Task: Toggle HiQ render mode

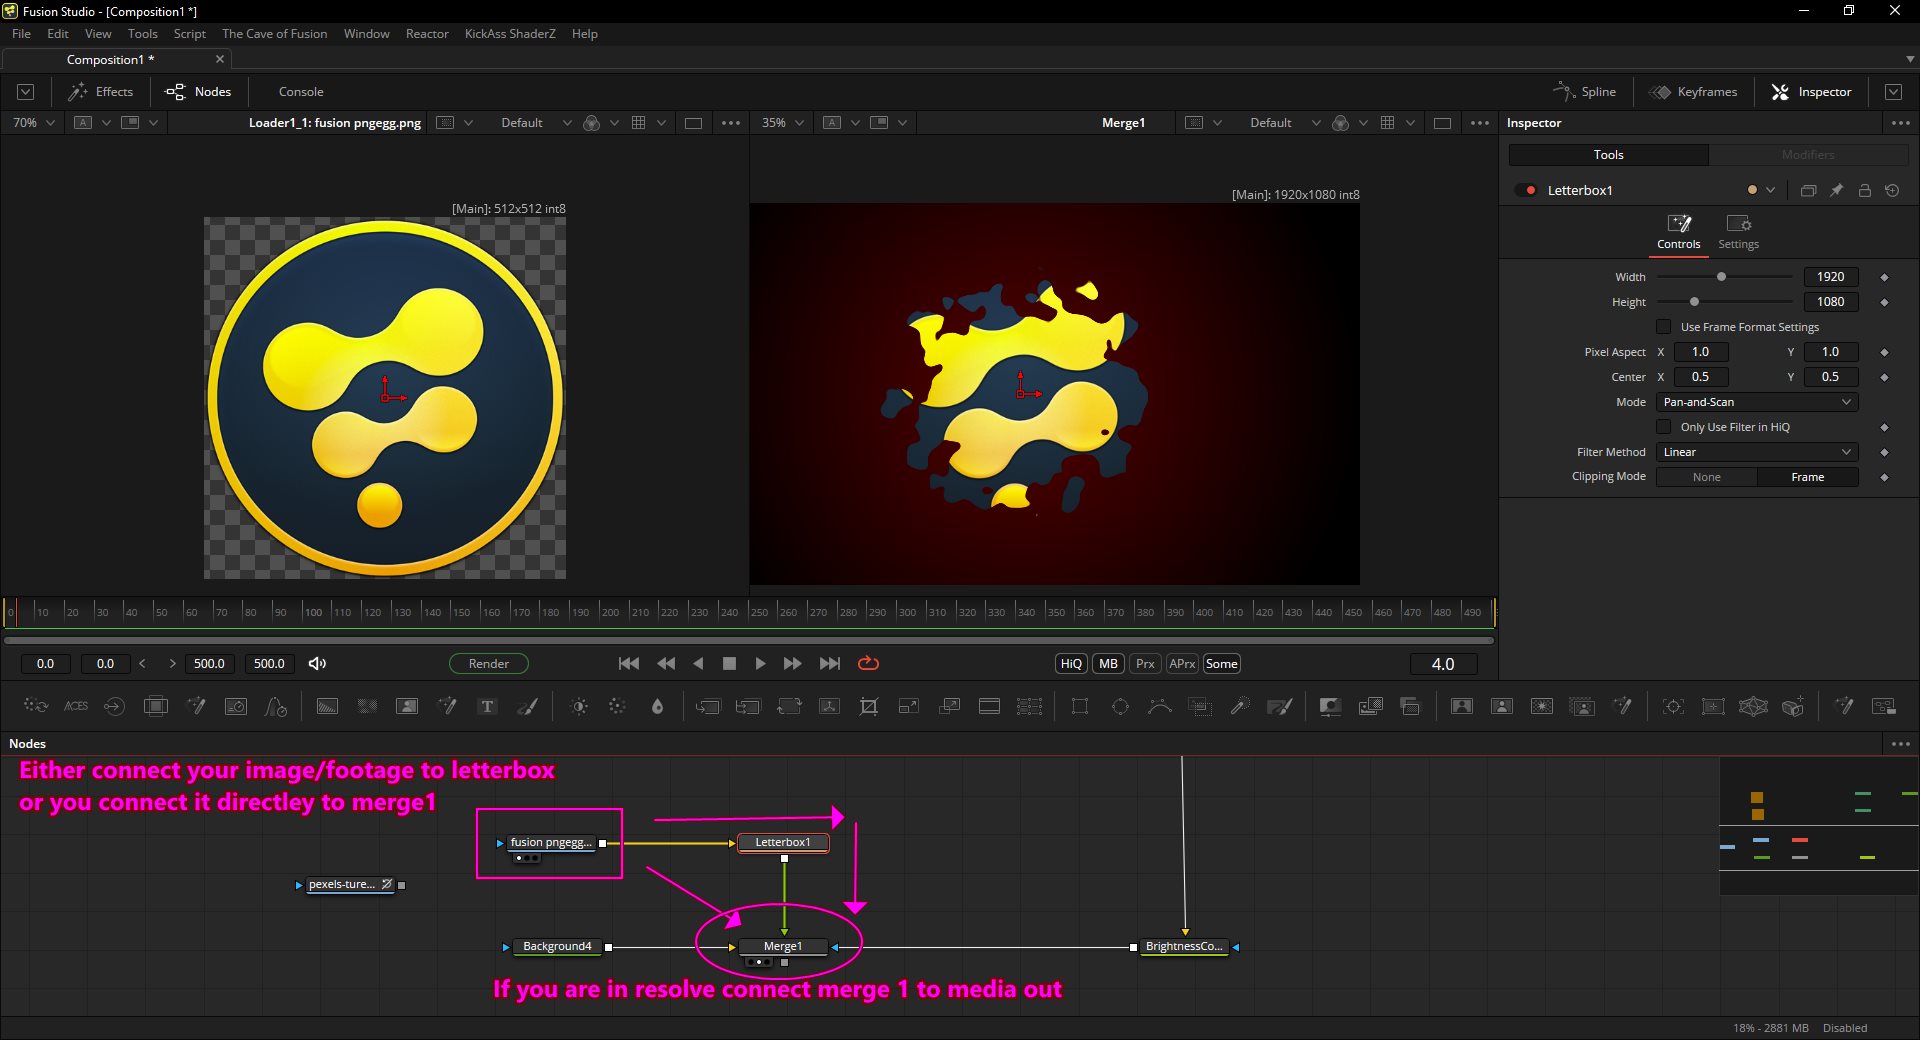Action: click(1071, 664)
